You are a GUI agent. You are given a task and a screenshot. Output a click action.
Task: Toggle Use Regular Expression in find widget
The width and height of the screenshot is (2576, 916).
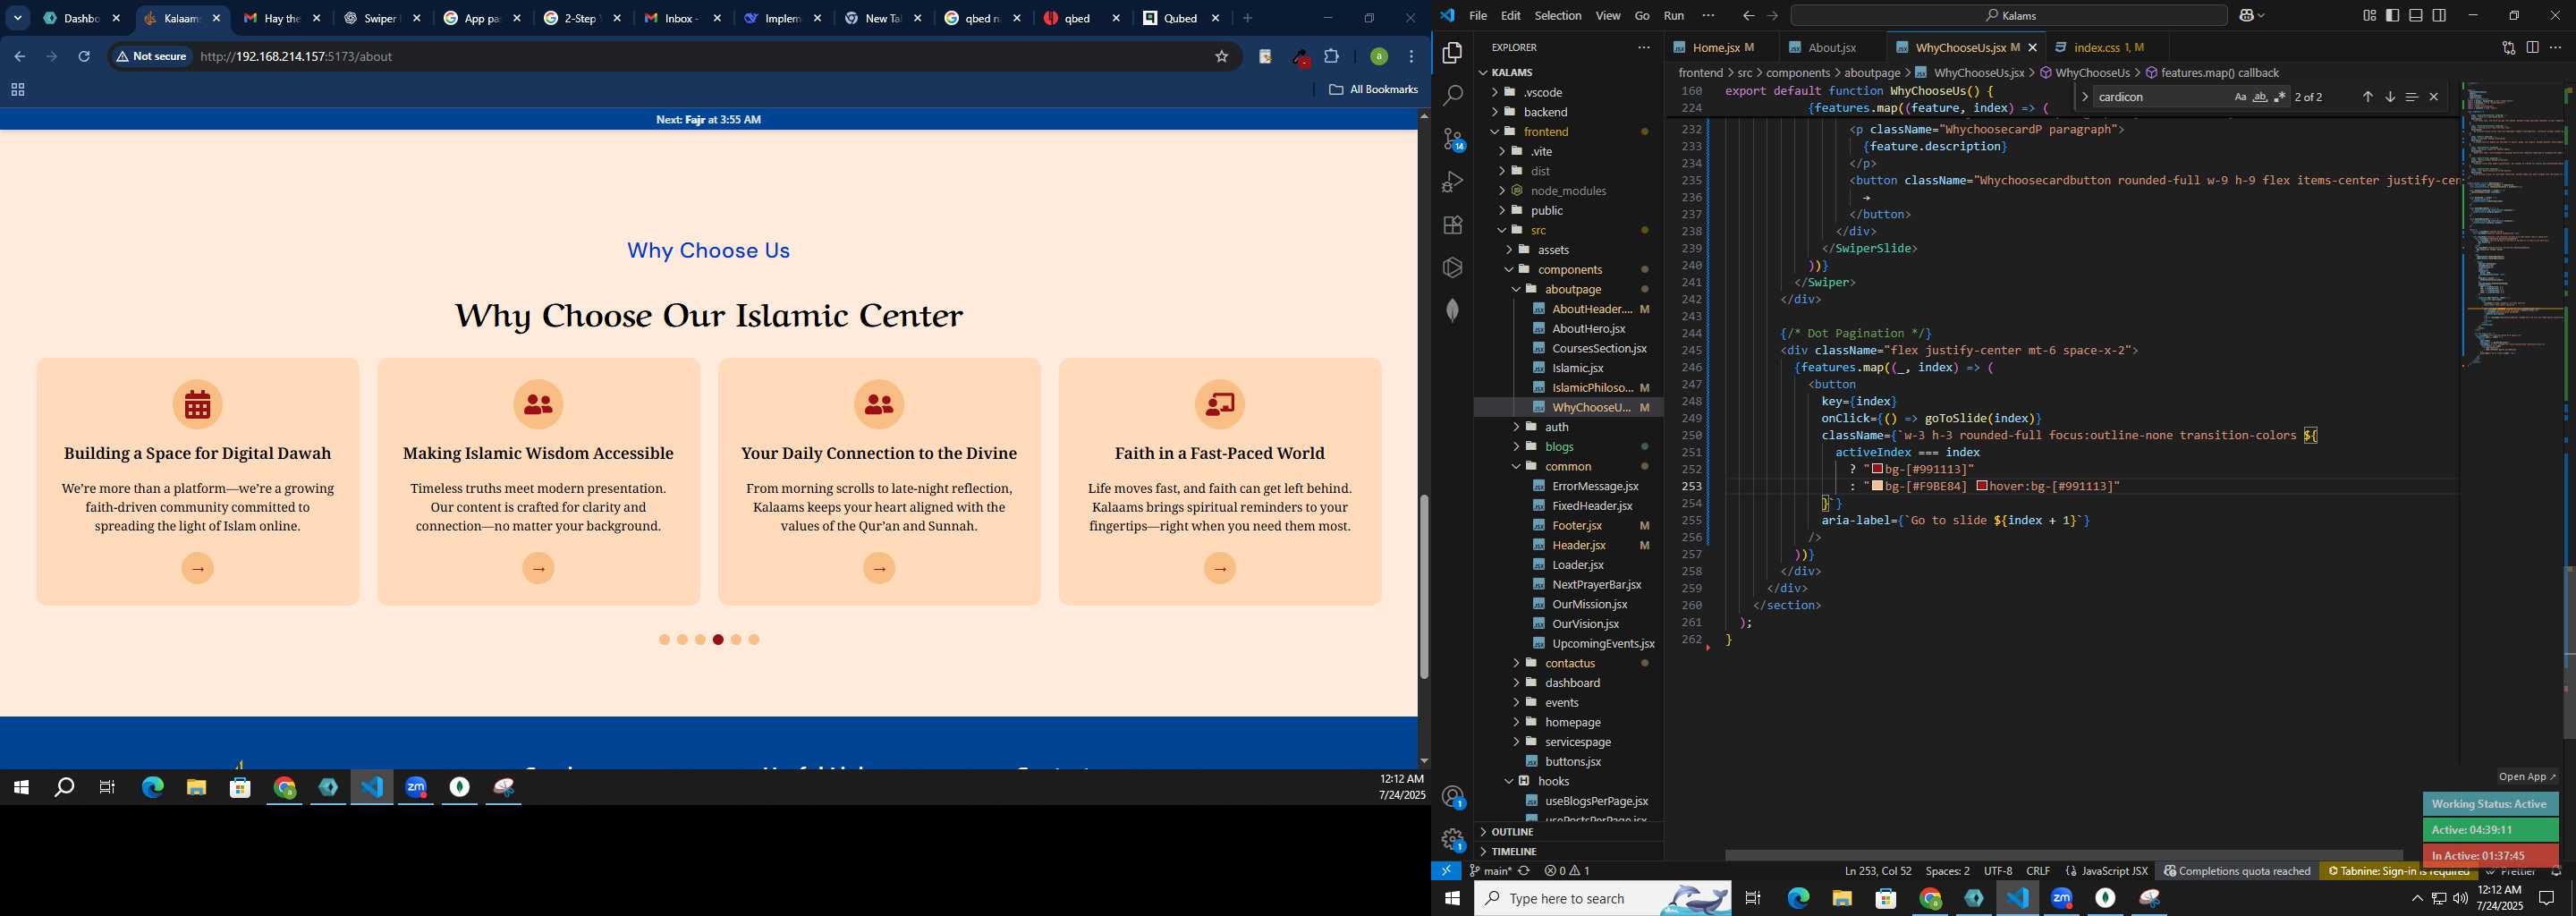pos(2280,97)
